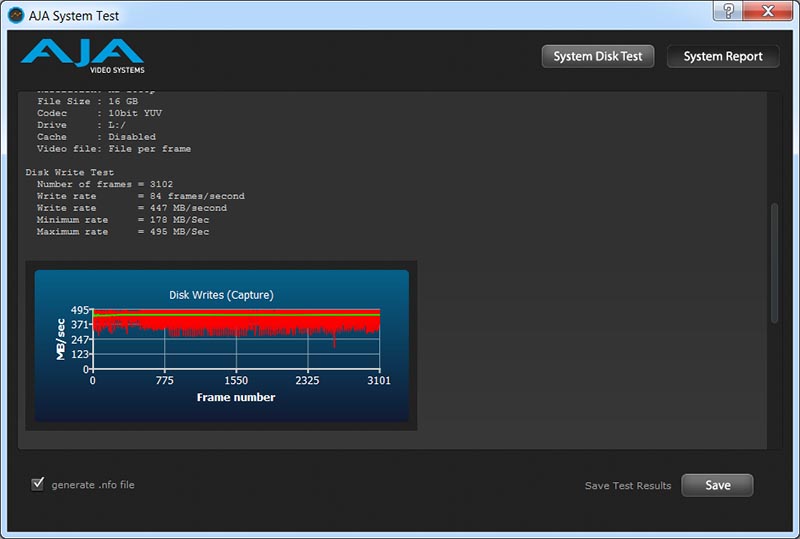Click the AJA System Test title bar icon
The height and width of the screenshot is (539, 800).
(16, 15)
